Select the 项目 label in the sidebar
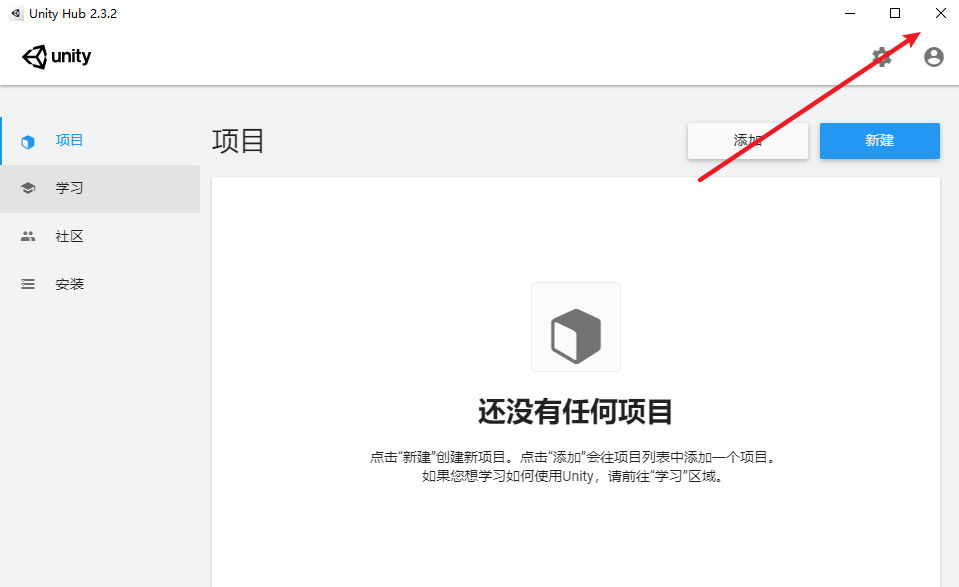Screen dimensions: 959x587 click(x=70, y=140)
